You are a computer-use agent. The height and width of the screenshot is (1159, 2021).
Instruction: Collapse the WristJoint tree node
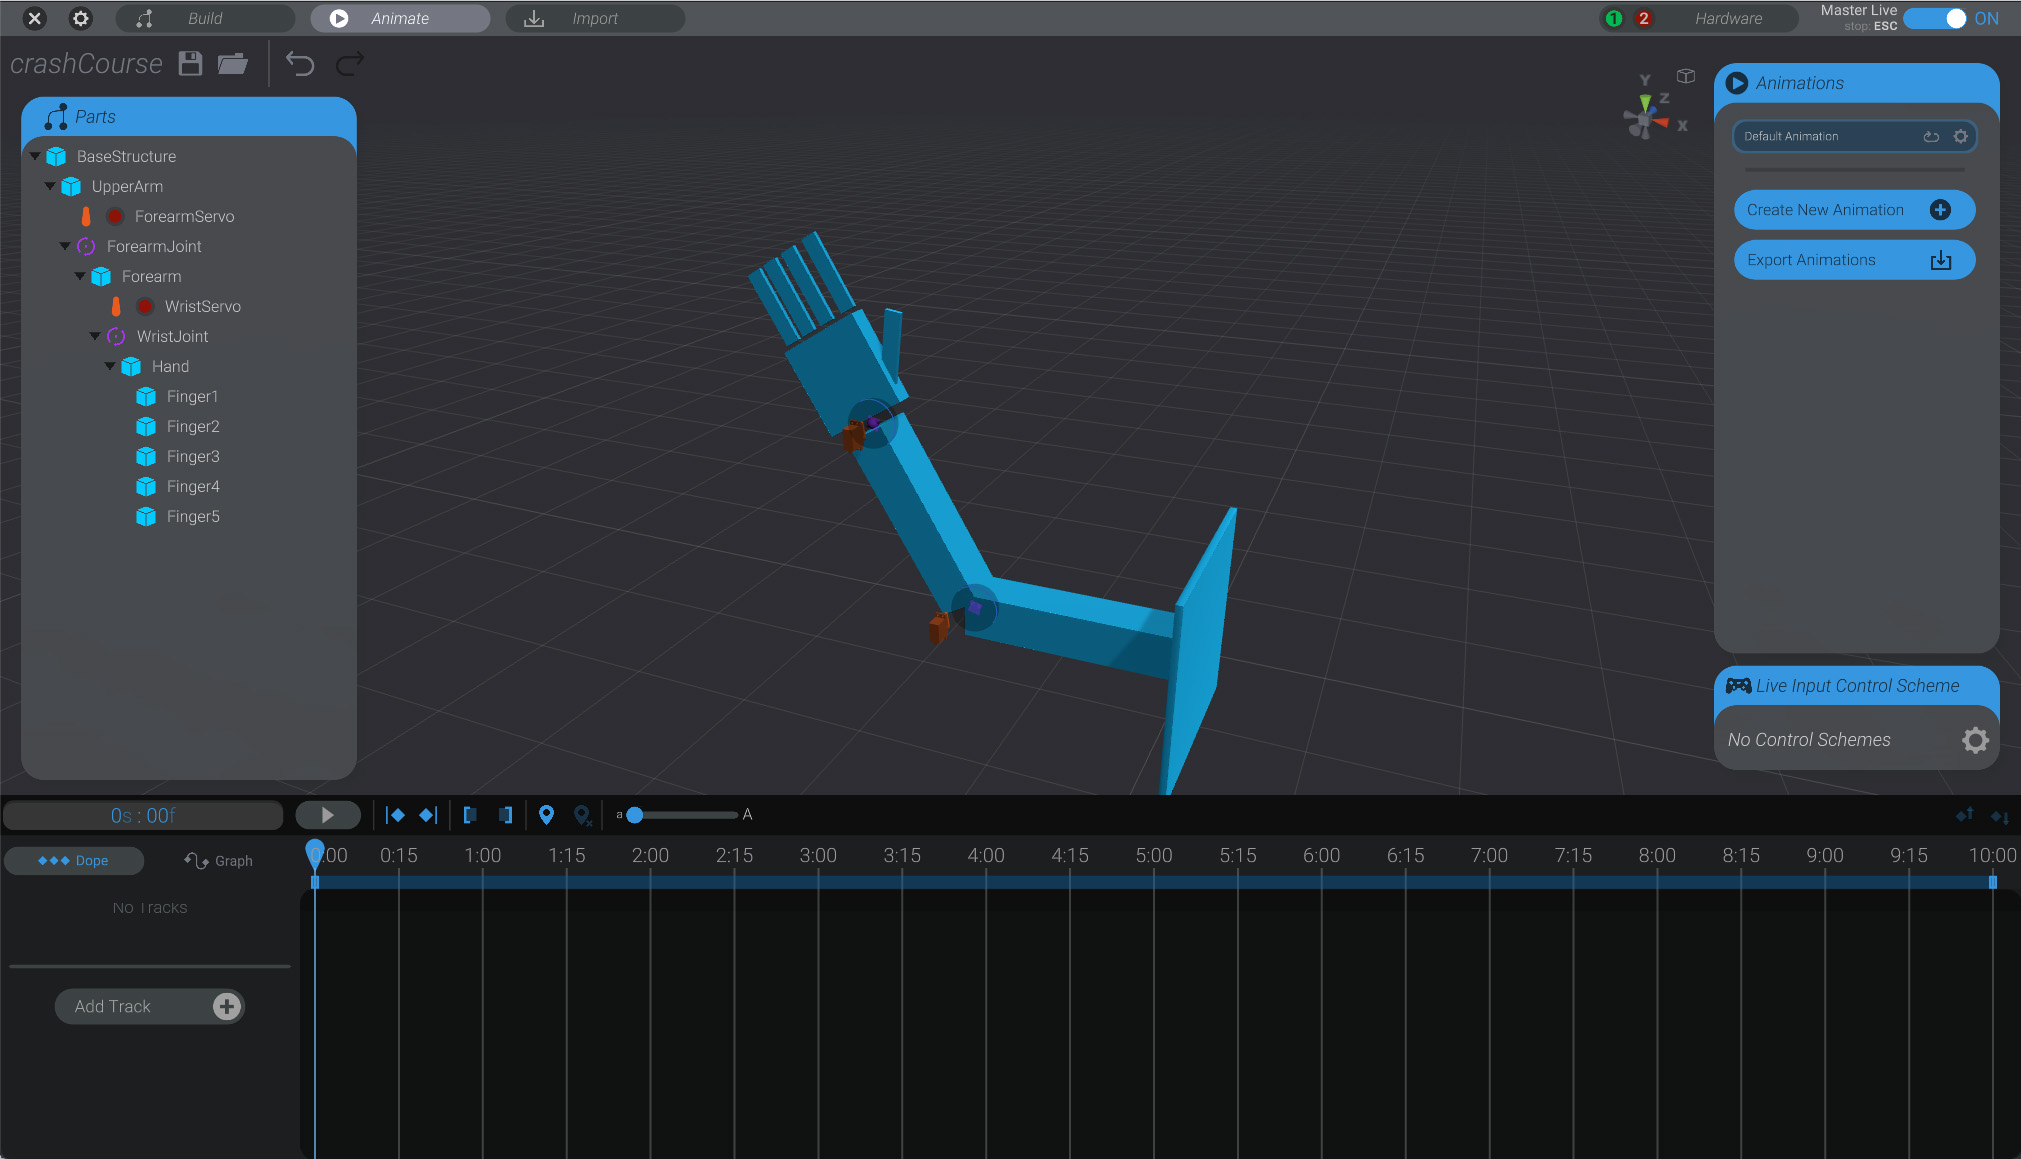[x=93, y=336]
